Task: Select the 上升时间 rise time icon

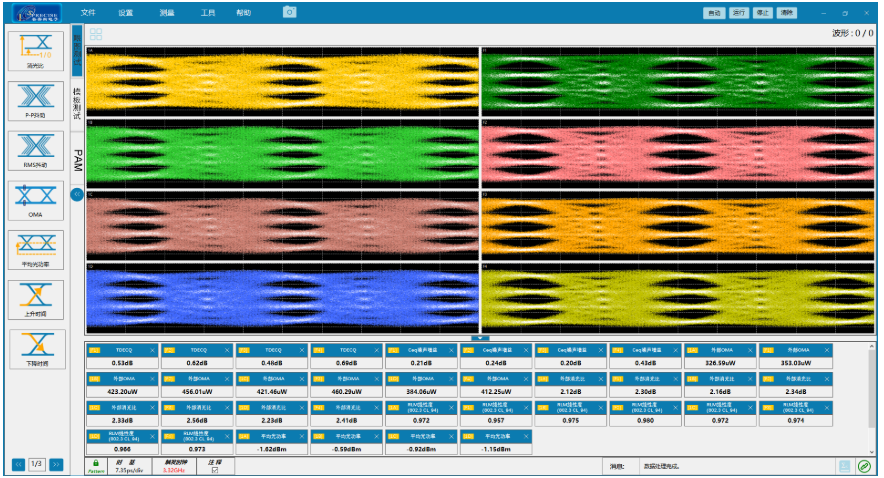Action: pos(35,297)
